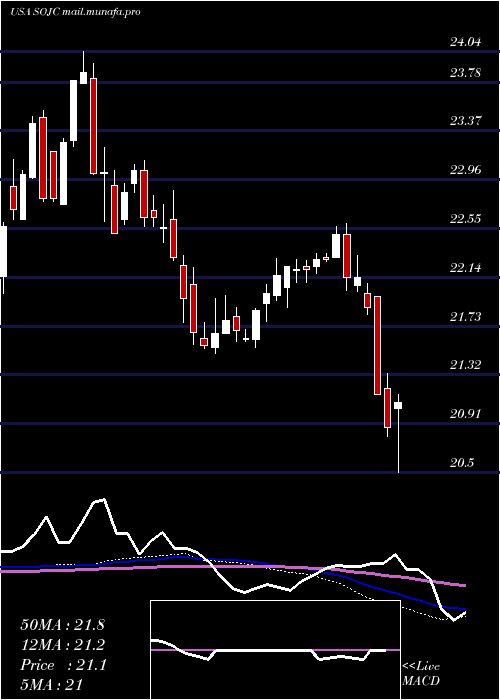Click the 'USA SOJC mail.munafa.pro' header text

click(x=75, y=12)
